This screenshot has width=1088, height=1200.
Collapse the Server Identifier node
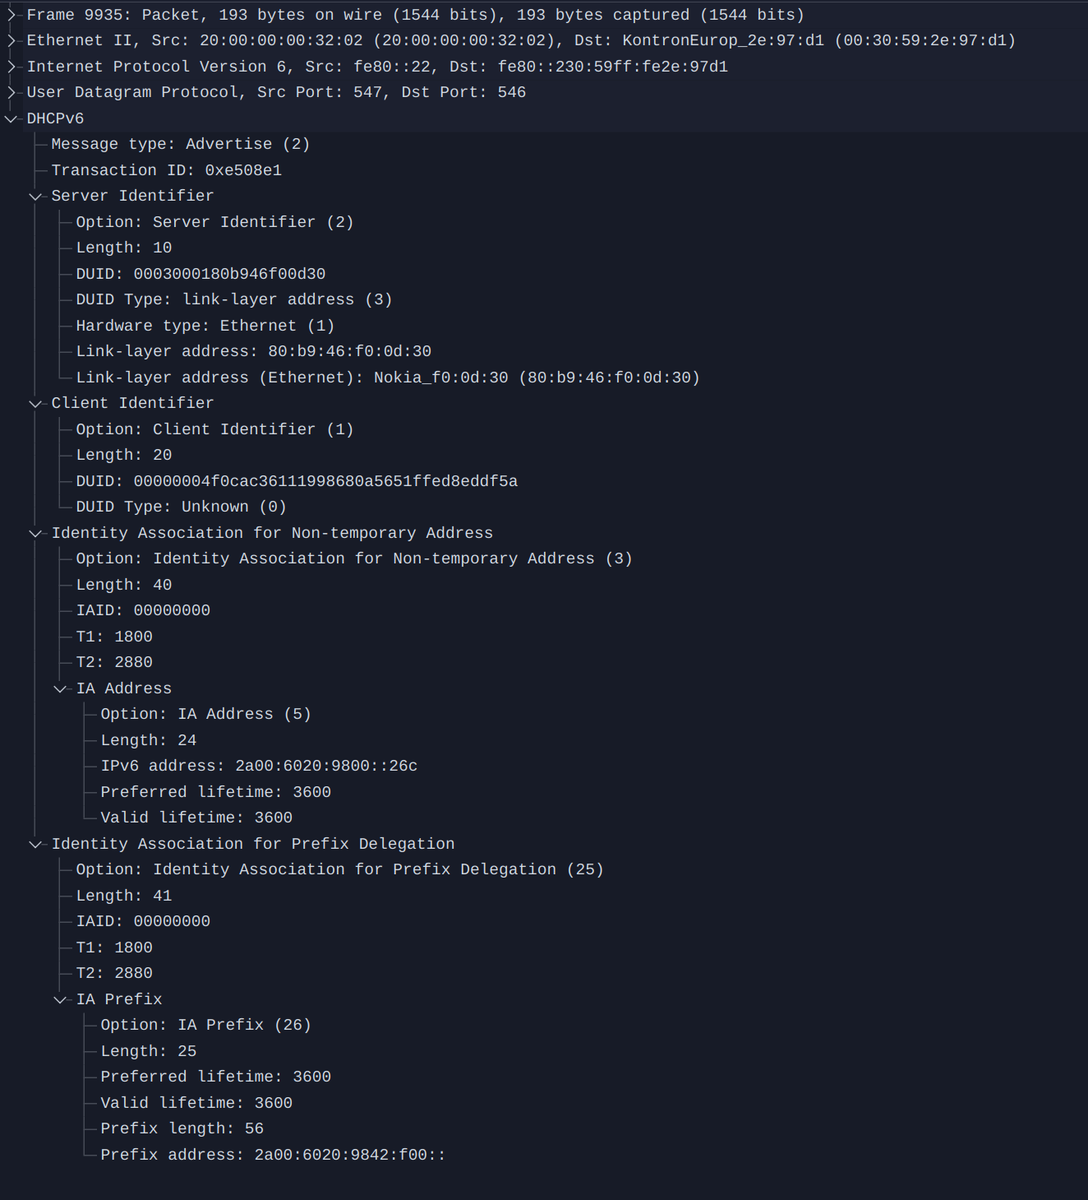coord(36,196)
